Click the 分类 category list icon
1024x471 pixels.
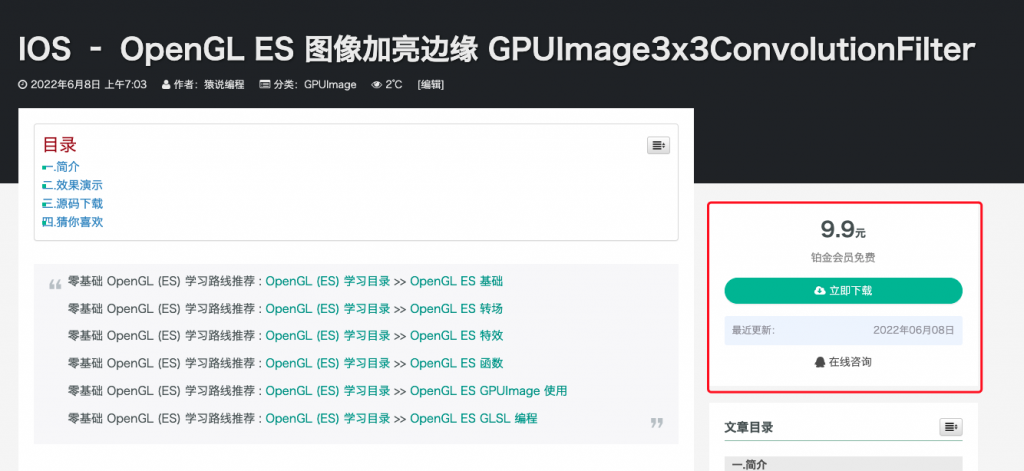coord(264,84)
